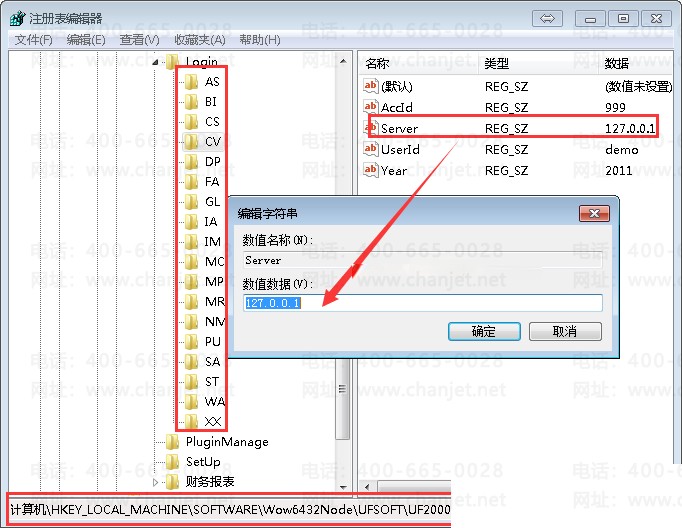682x528 pixels.
Task: Select the ST folder icon
Action: pos(191,381)
